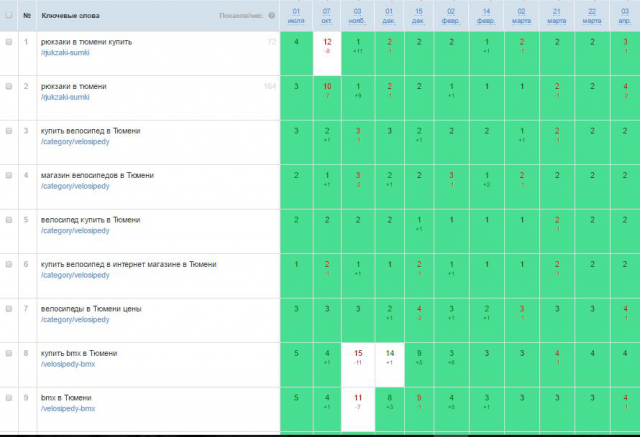Screen dimensions: 640x437
Task: Check the box for row 2 рюкзаки в тюмени
Action: click(x=9, y=86)
